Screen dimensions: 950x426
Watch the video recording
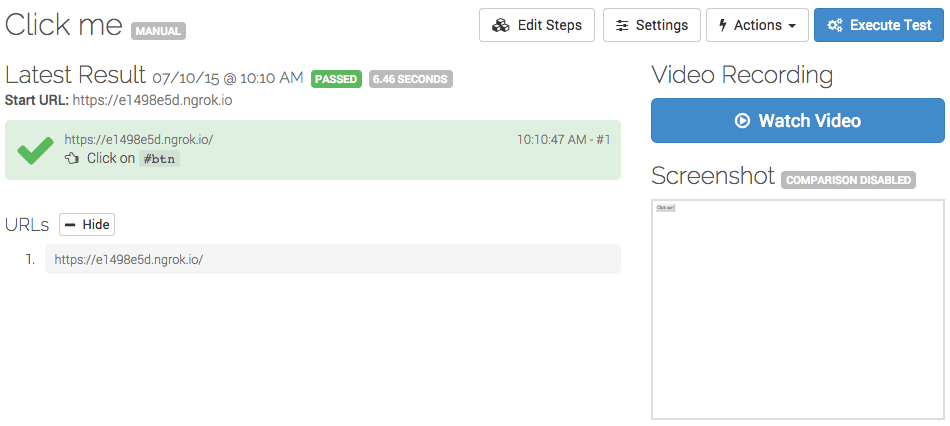[798, 121]
